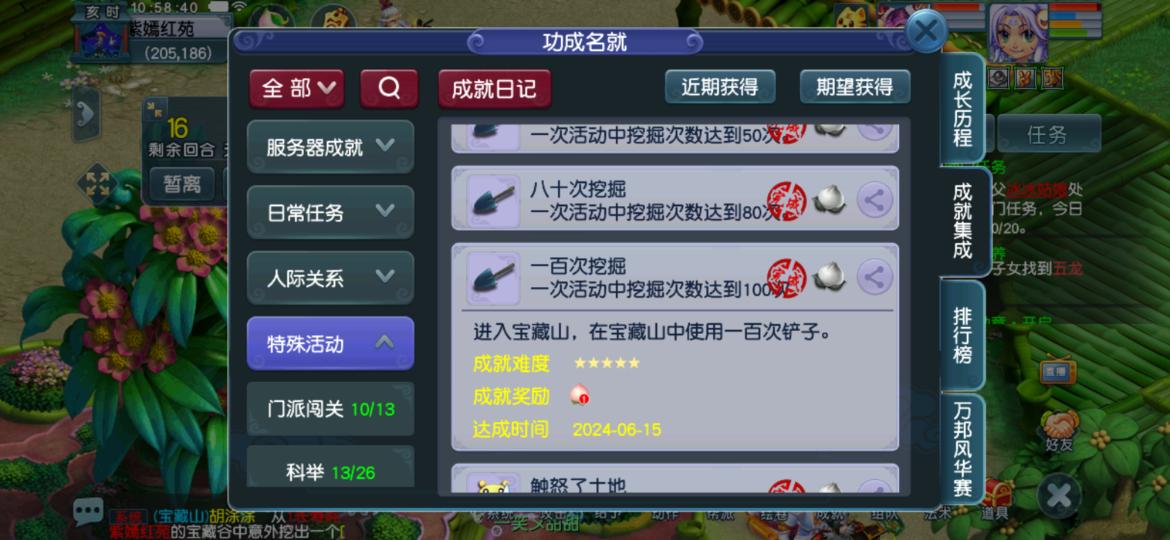This screenshot has width=1170, height=540.
Task: Tap the peach reward icon under 成就奖励
Action: click(x=580, y=395)
